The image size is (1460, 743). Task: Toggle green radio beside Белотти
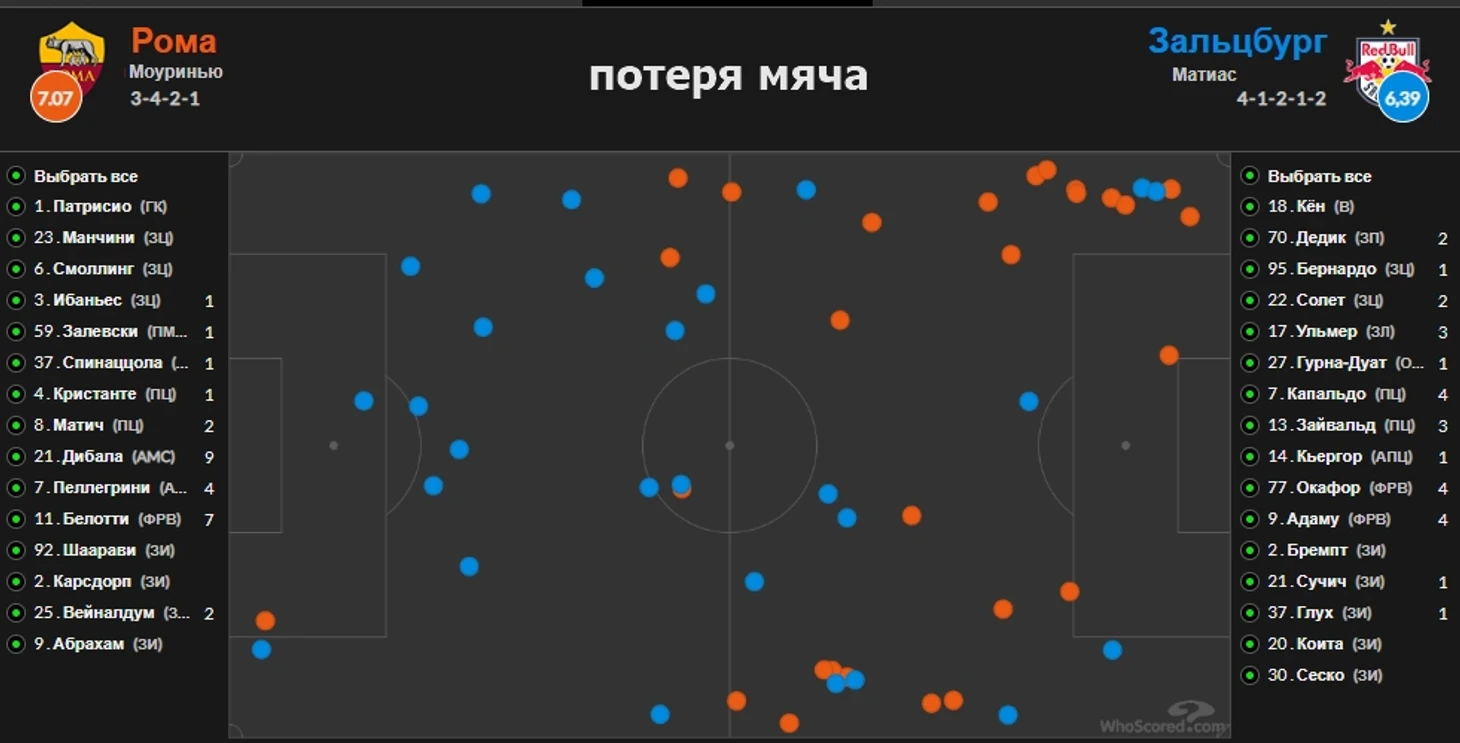(x=16, y=519)
